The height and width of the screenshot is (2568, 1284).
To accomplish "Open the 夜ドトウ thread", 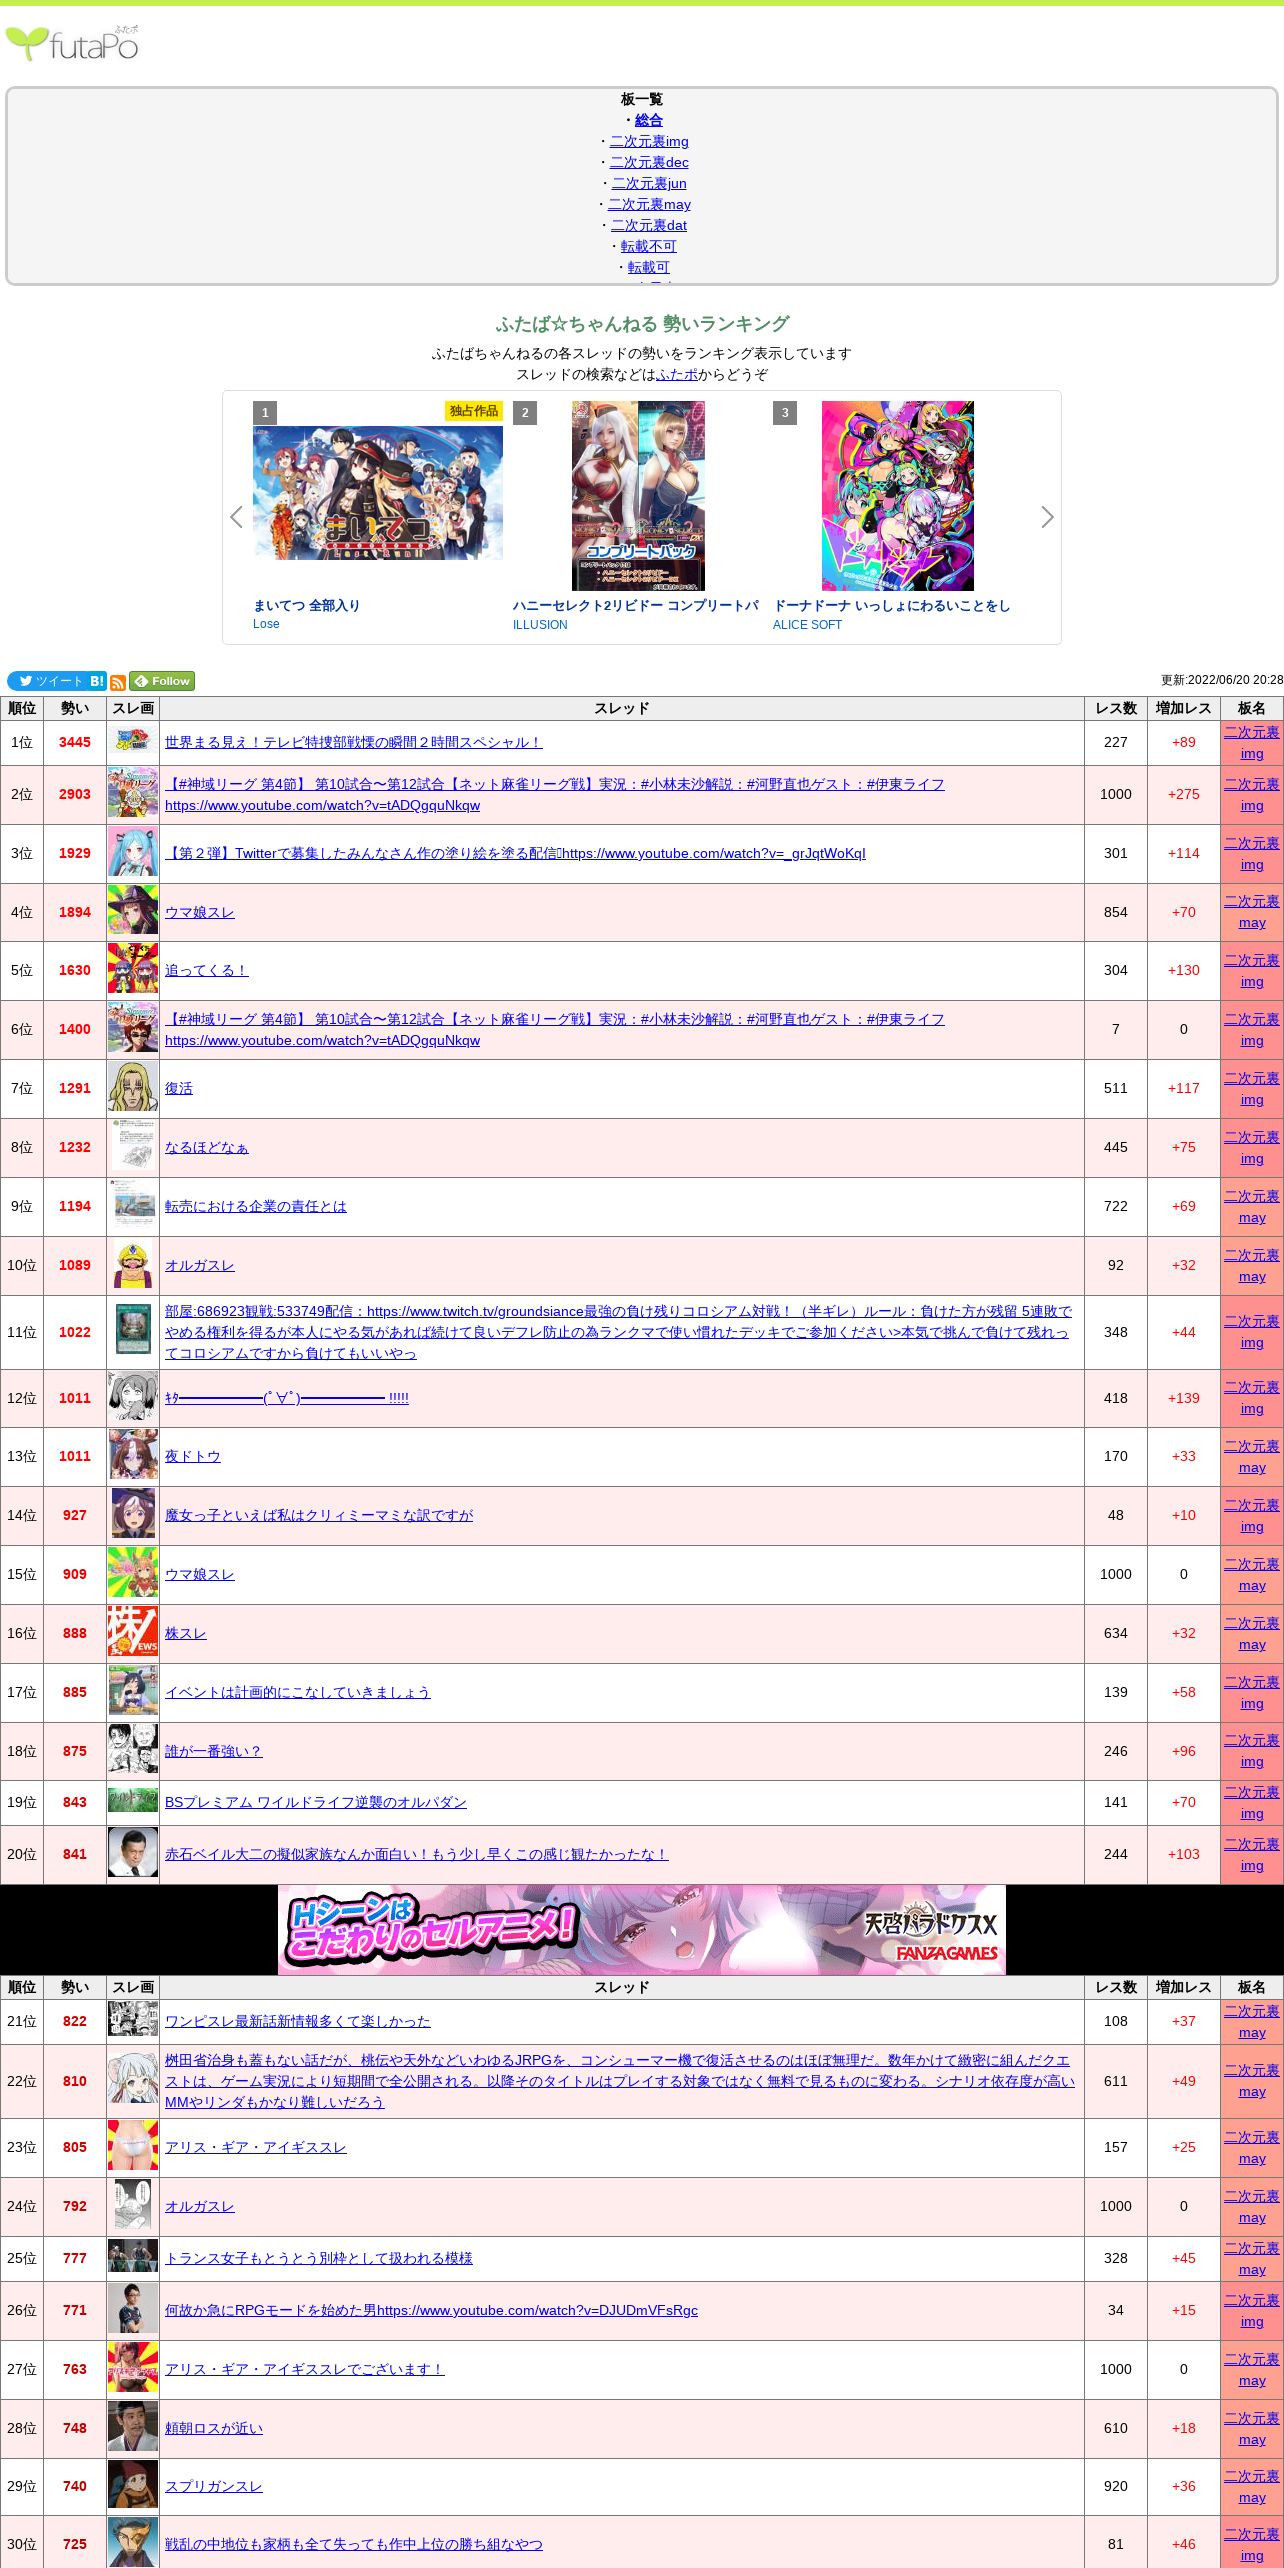I will tap(193, 1456).
